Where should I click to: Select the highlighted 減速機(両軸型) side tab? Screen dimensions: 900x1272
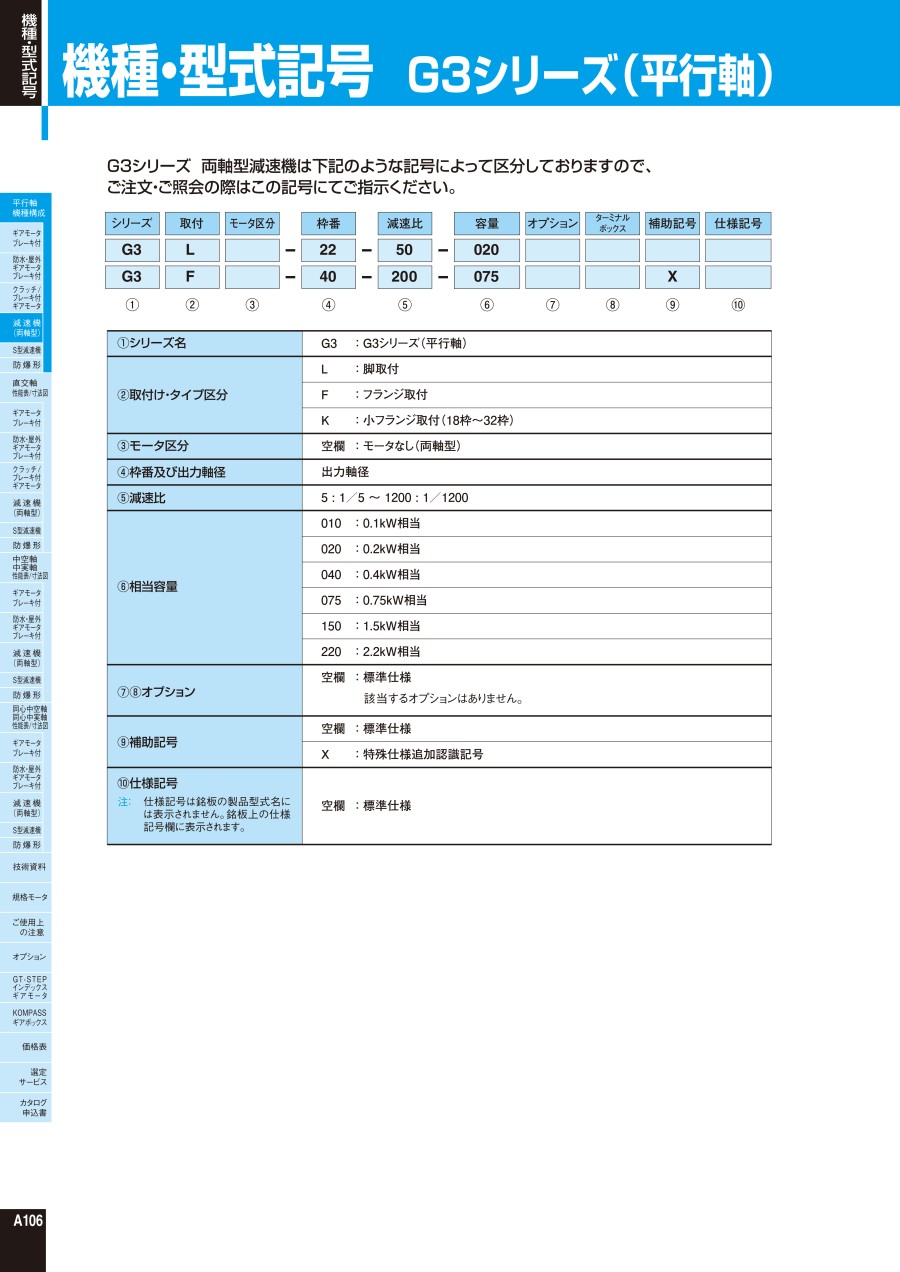[x=26, y=328]
